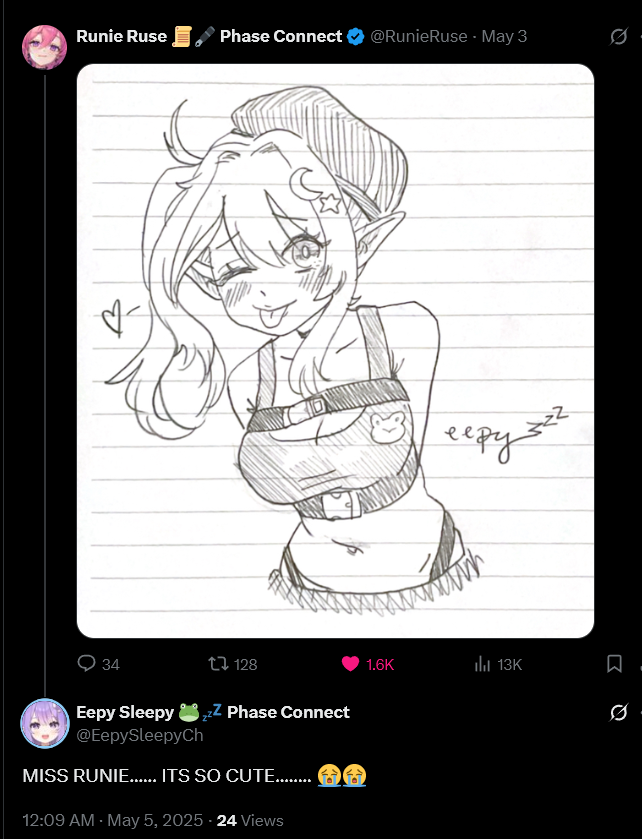Click the 12:09 AM May 5, 2025 timestamp

113,820
